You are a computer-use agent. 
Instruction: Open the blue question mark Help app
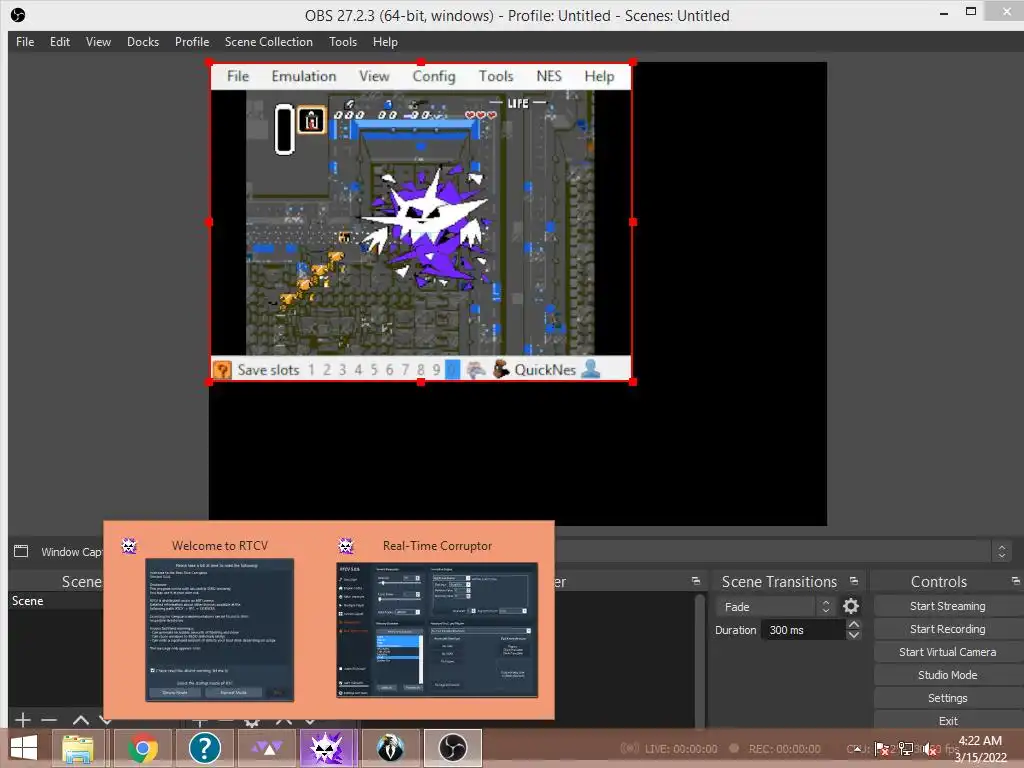pyautogui.click(x=204, y=748)
